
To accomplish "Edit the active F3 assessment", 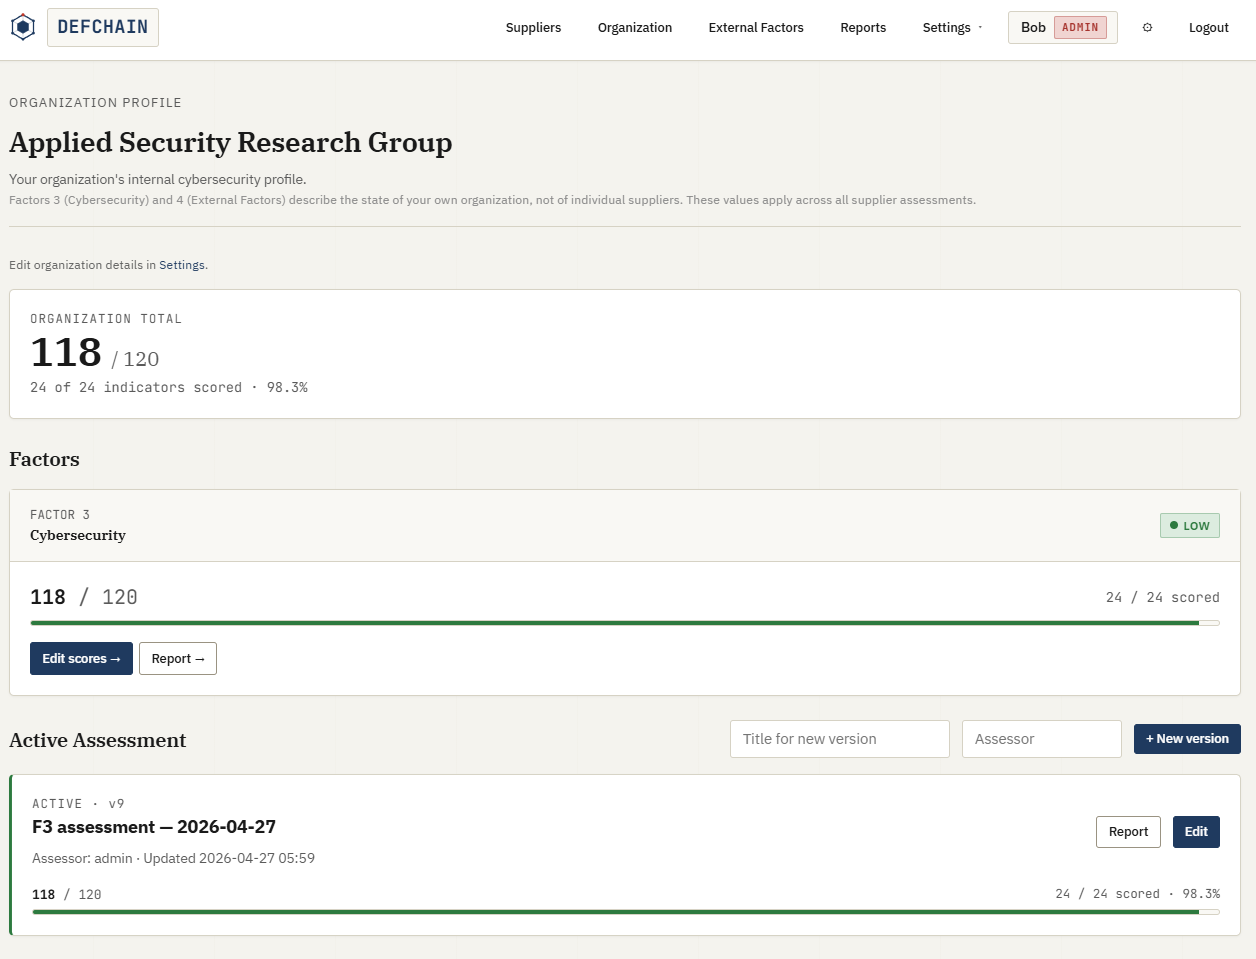I will pyautogui.click(x=1196, y=832).
